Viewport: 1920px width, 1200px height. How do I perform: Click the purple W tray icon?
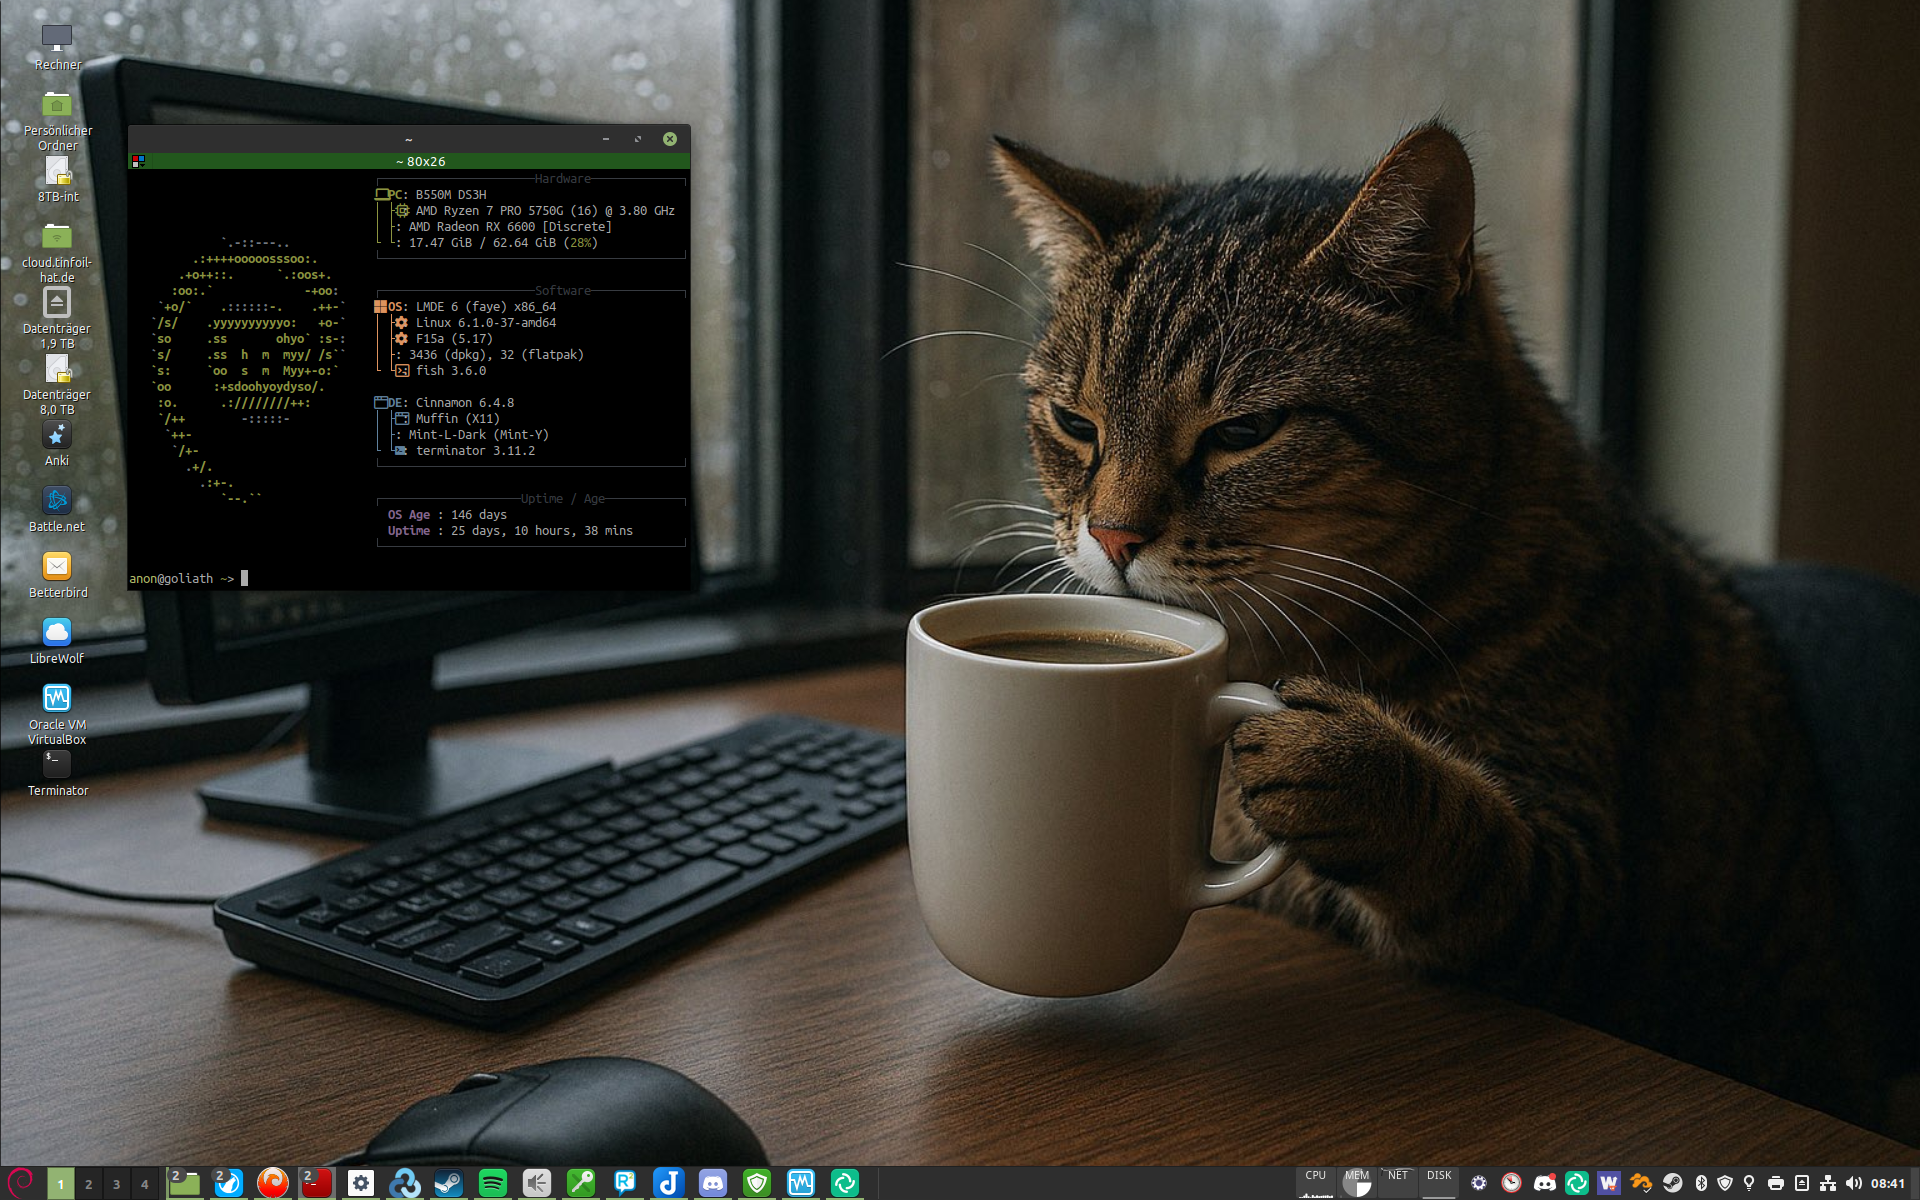[x=1608, y=1183]
